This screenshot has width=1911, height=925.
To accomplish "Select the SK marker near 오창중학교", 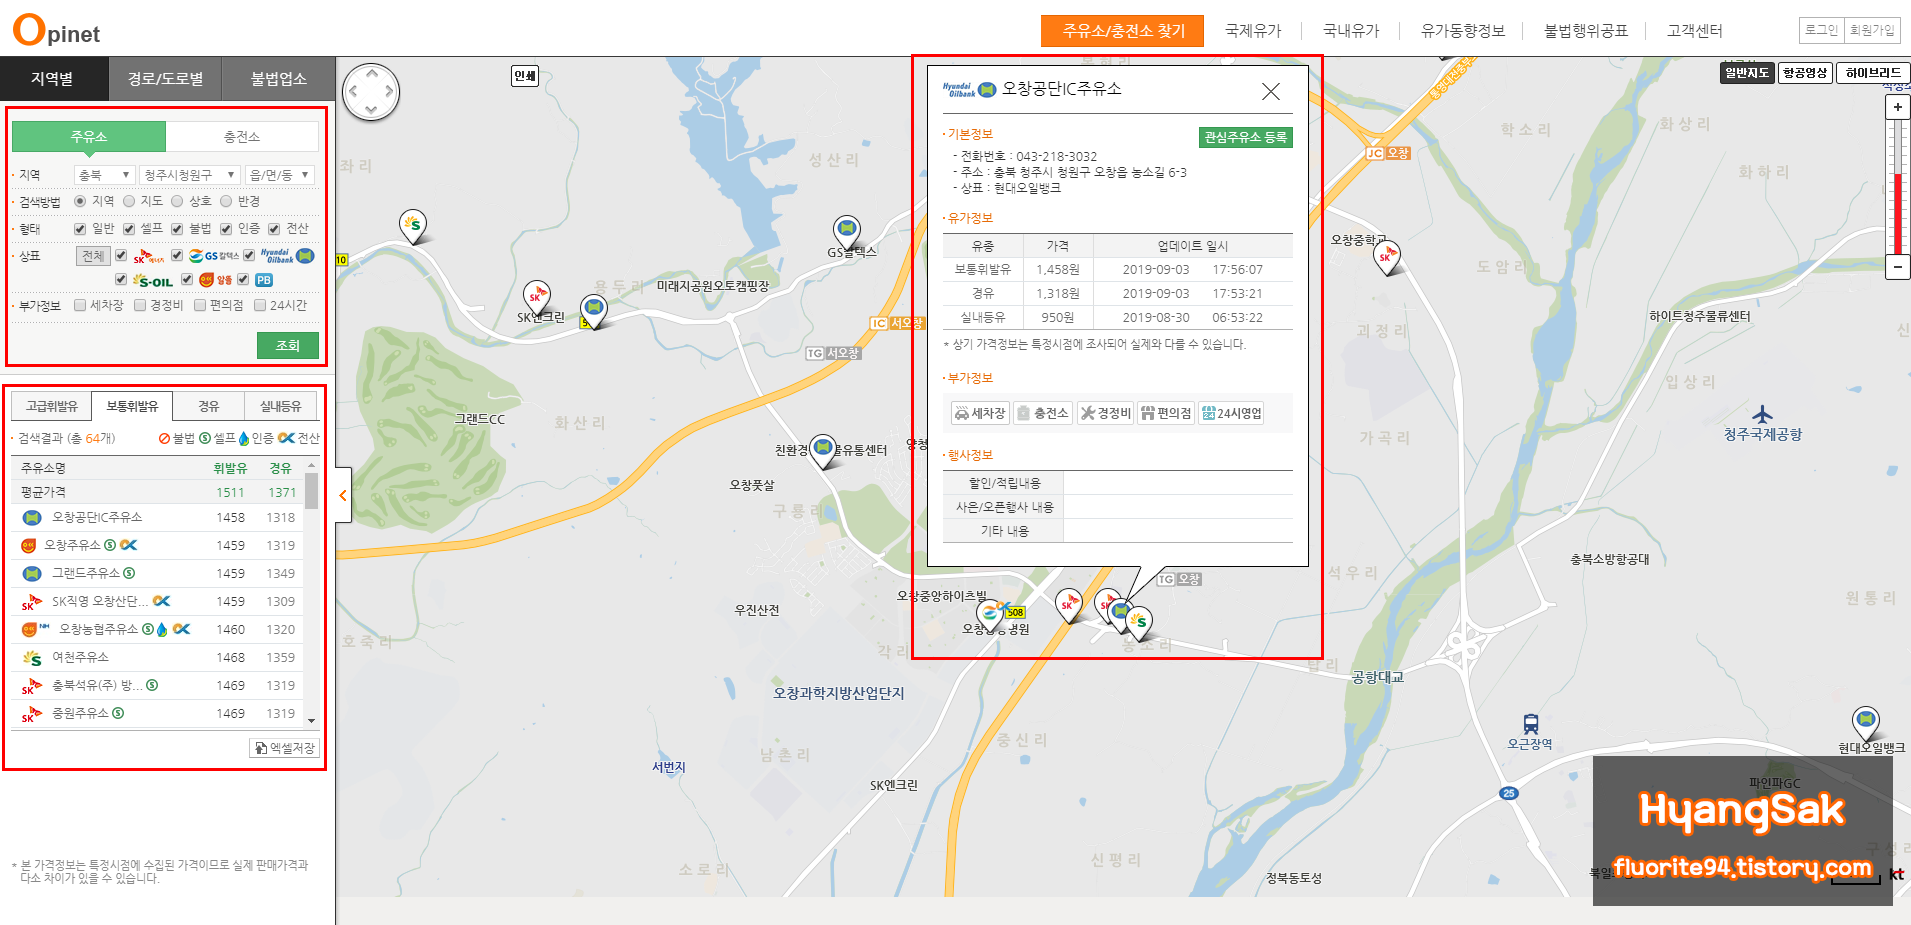I will [x=1387, y=258].
